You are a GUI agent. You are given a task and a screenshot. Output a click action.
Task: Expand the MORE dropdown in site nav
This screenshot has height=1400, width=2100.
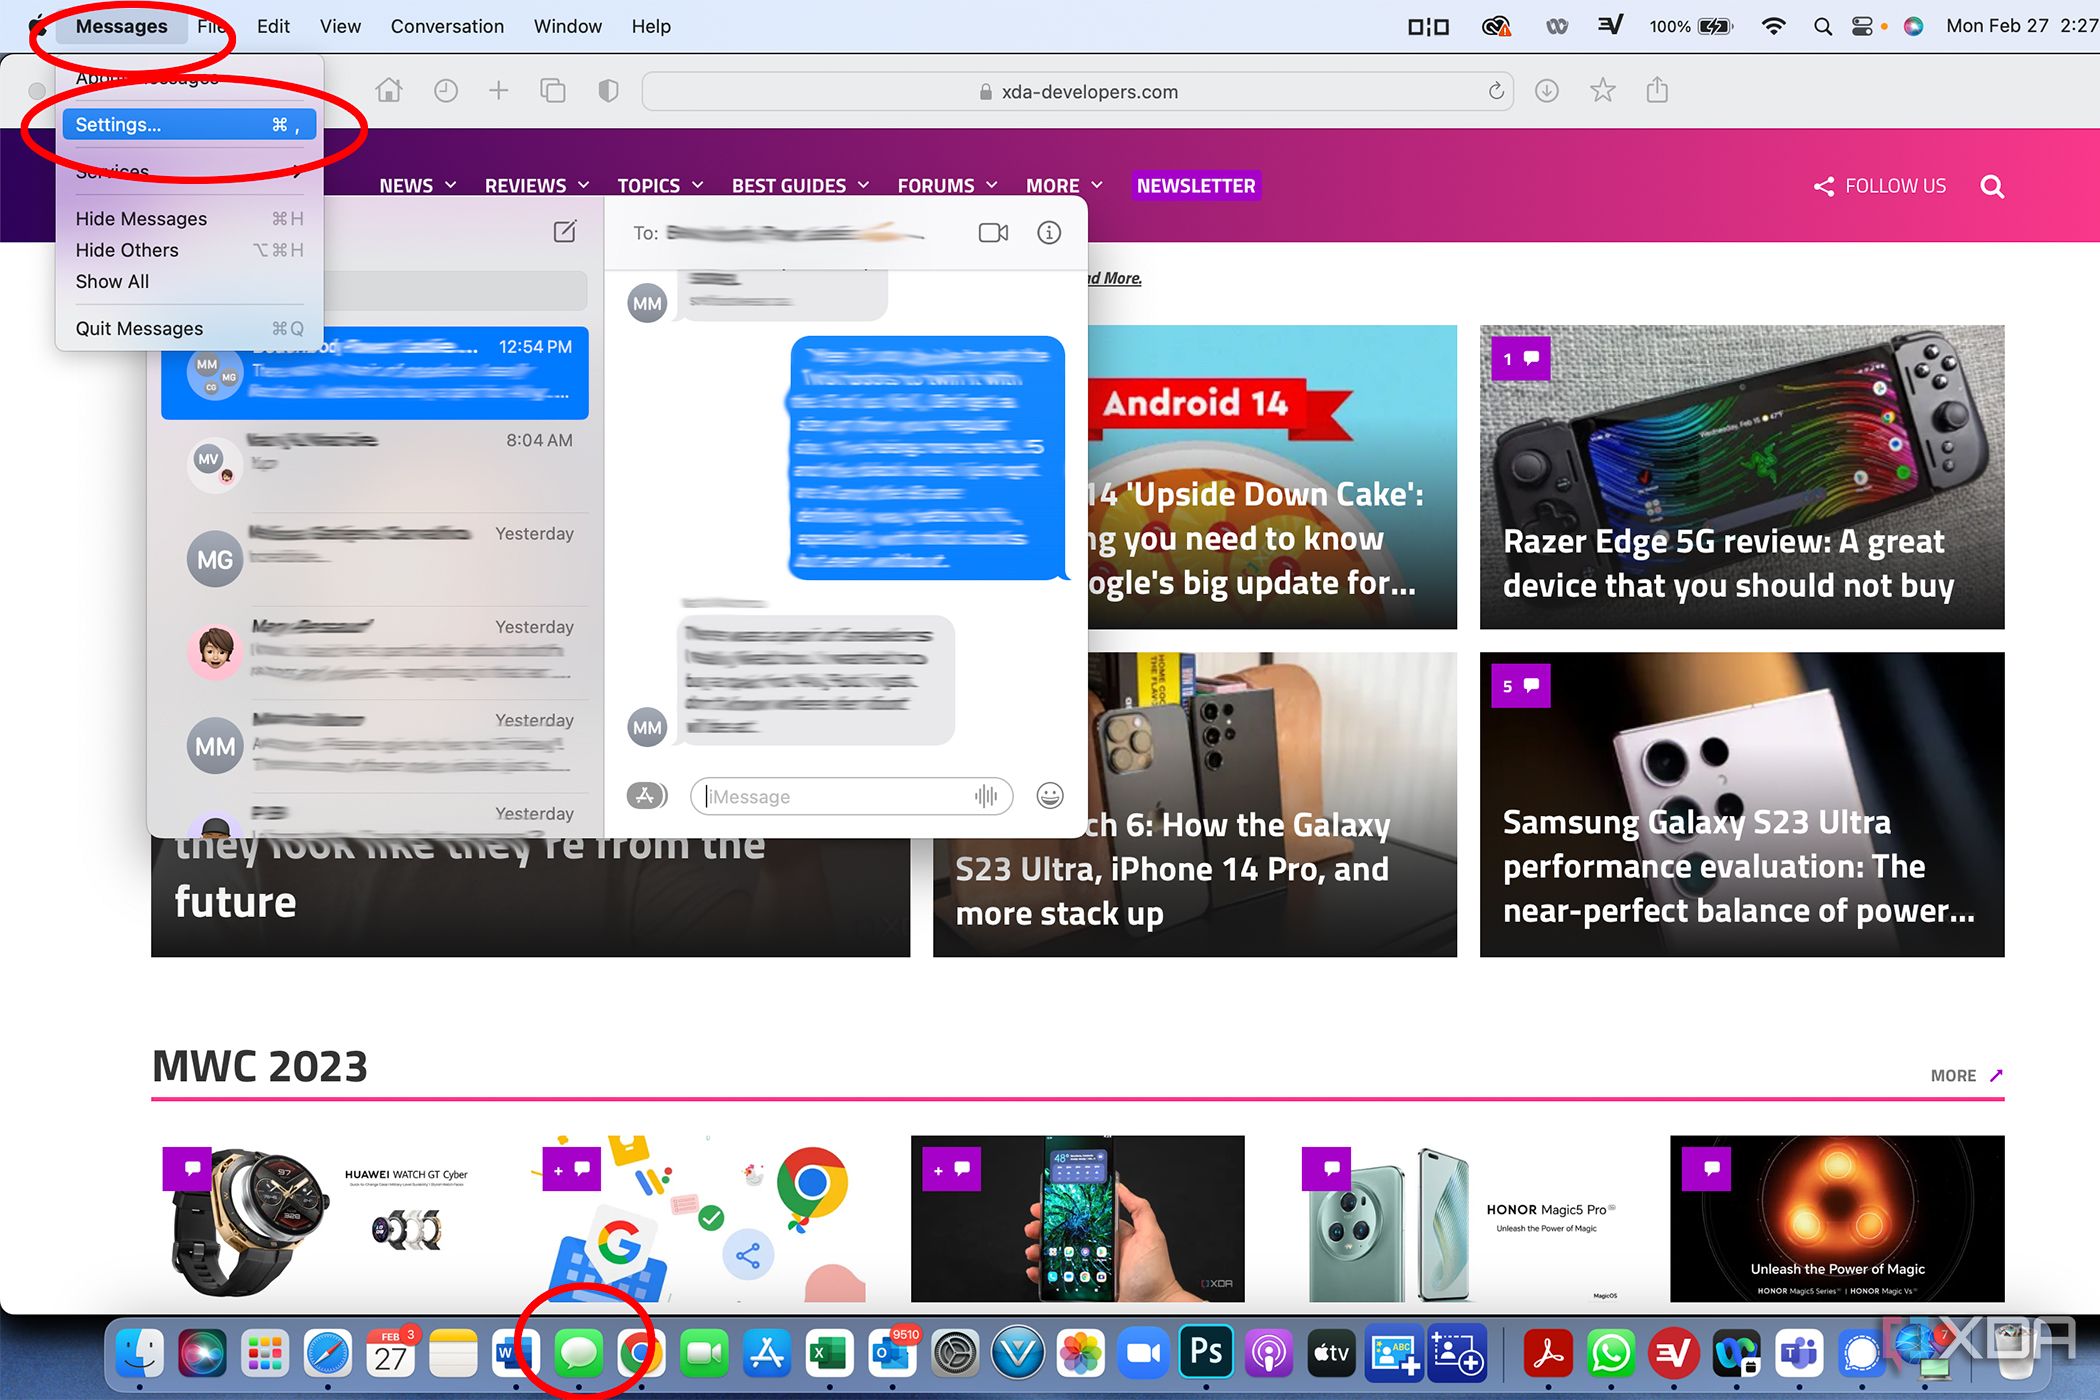tap(1064, 185)
